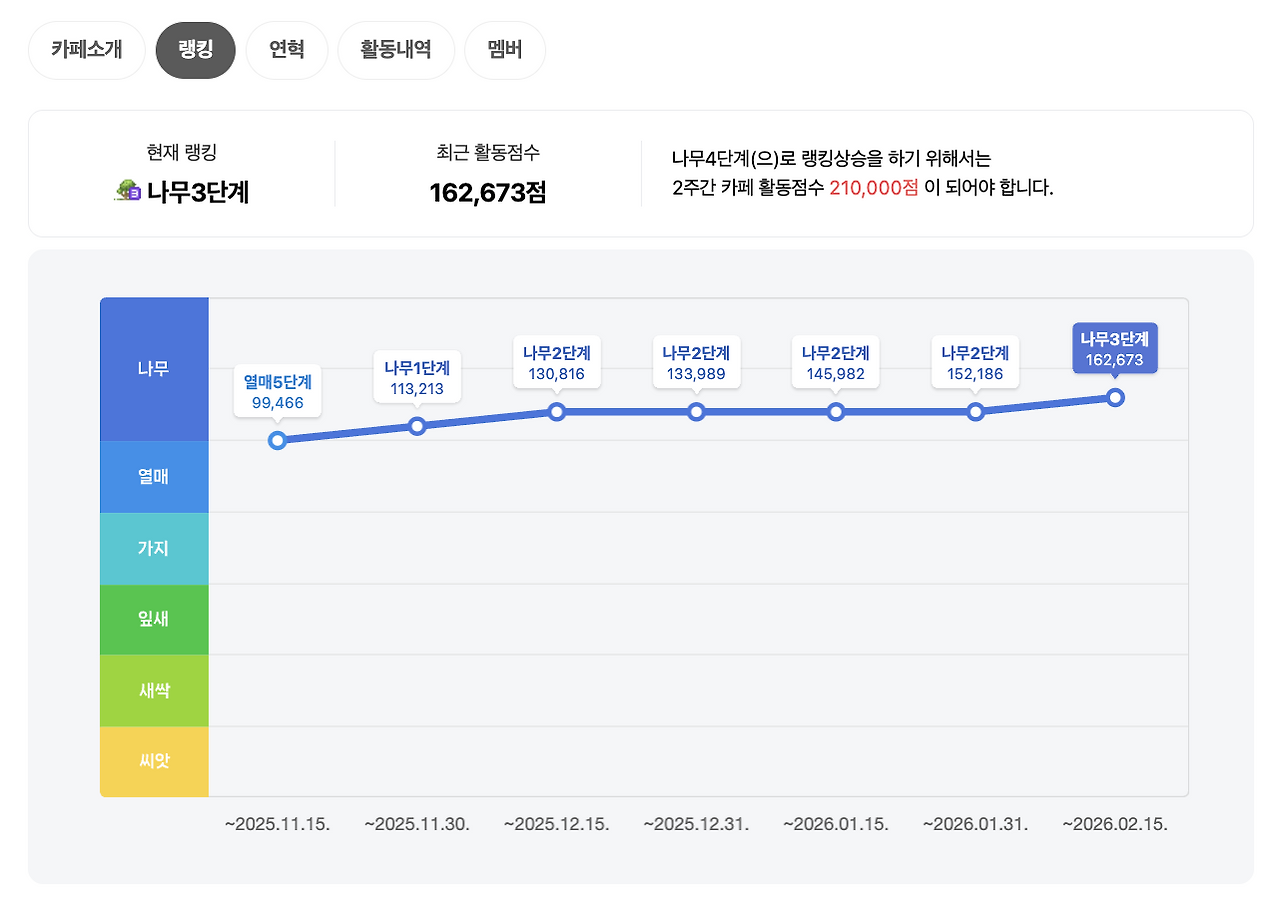This screenshot has height=900, width=1280.
Task: Click the ~2026.02.15 date label
Action: (x=1115, y=825)
